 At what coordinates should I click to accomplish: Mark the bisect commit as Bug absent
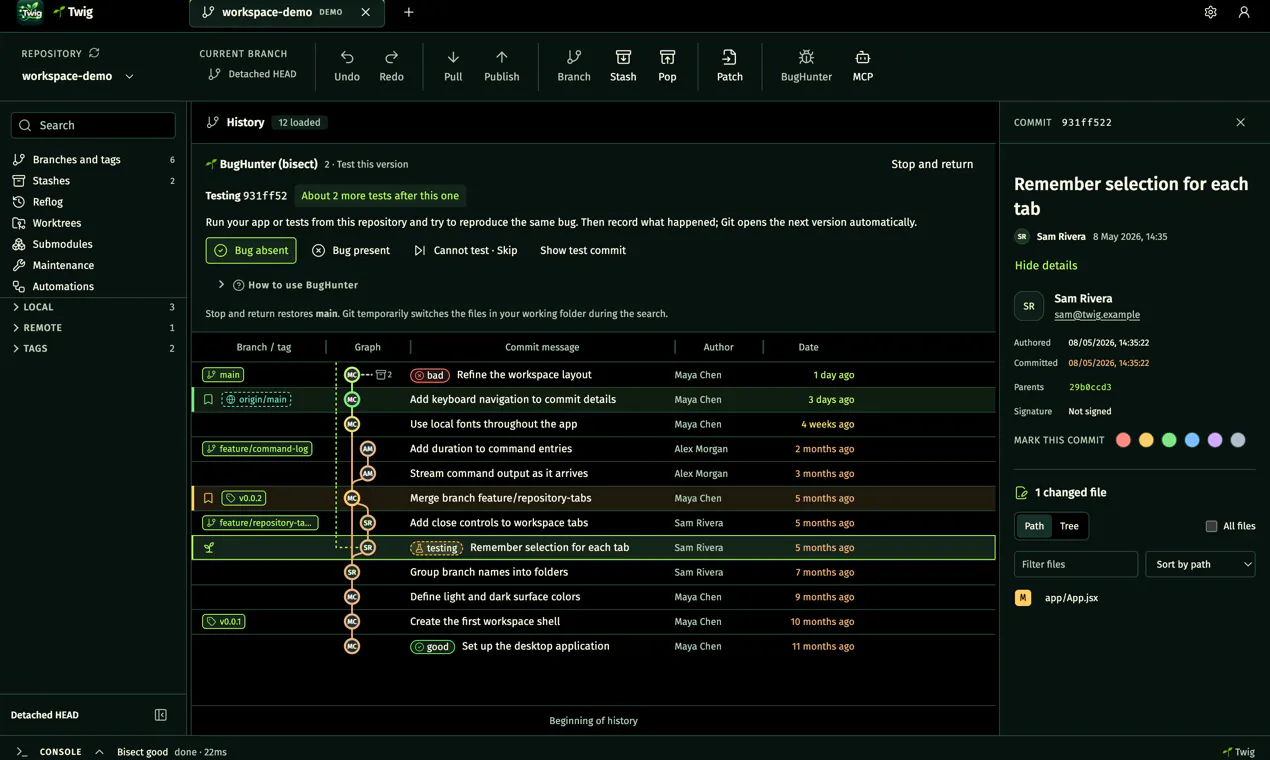(251, 250)
